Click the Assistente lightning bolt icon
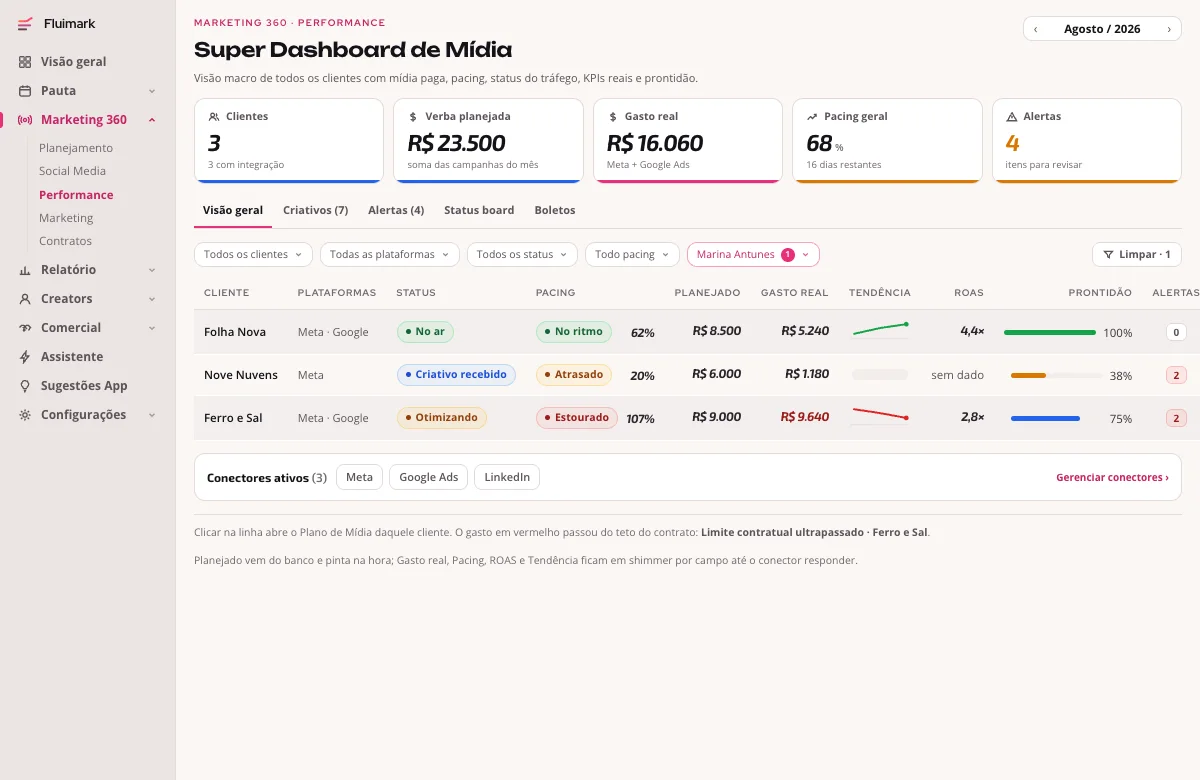The height and width of the screenshot is (780, 1200). point(25,357)
